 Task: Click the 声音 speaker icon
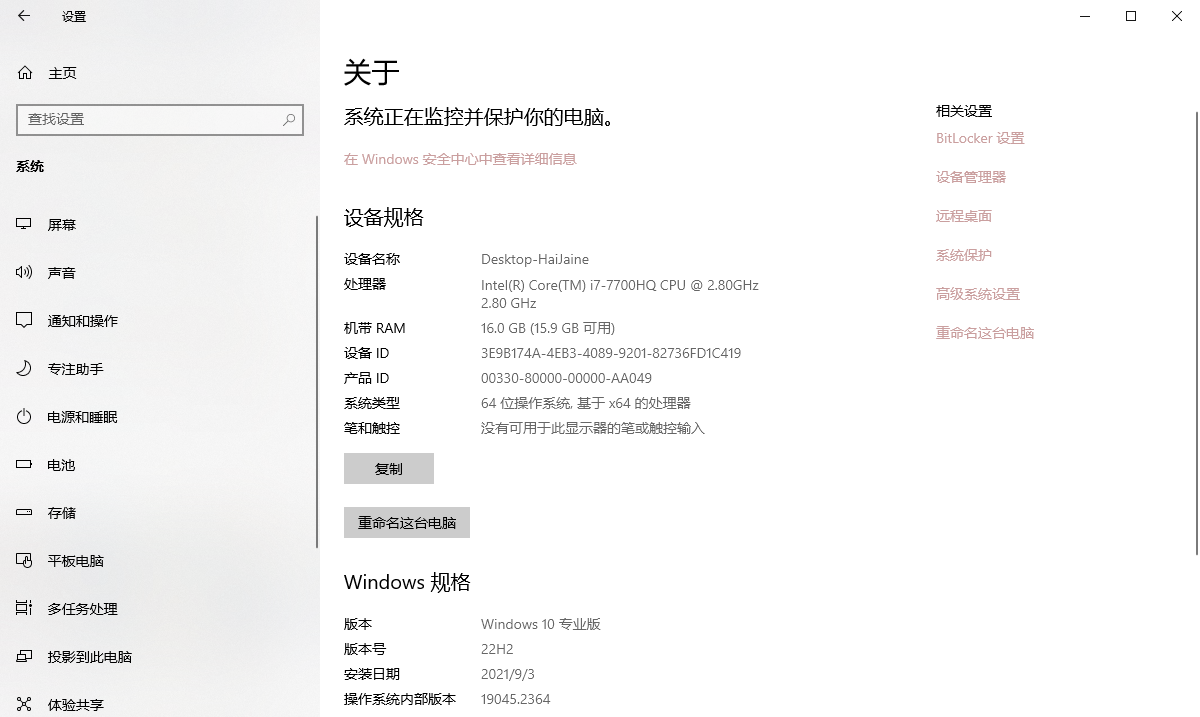(24, 273)
